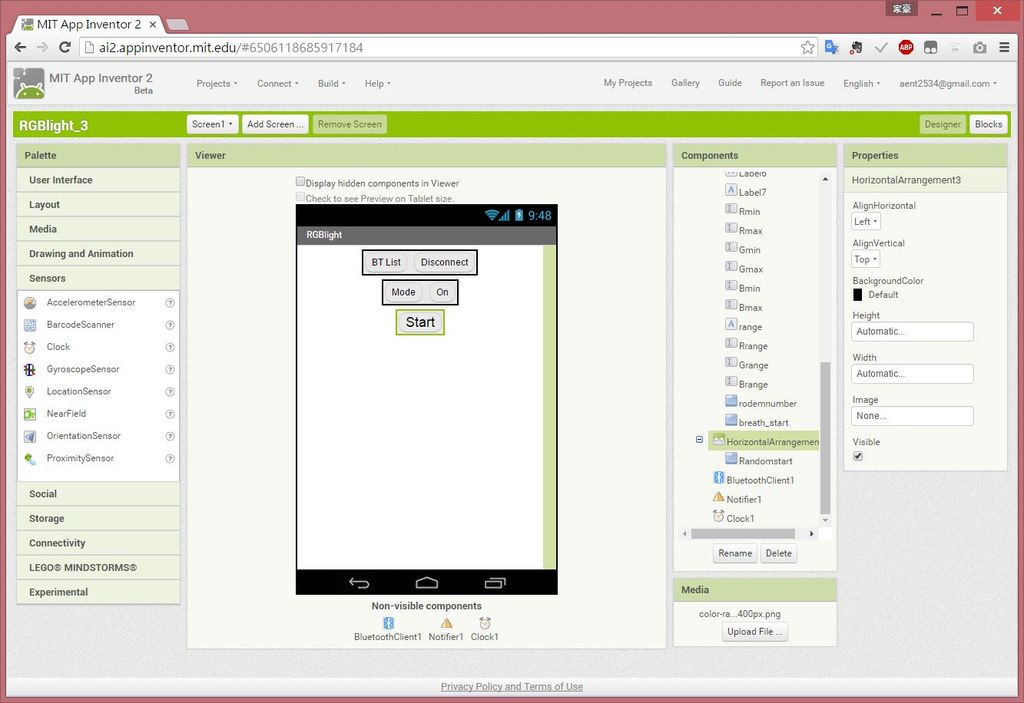
Task: Switch to the Designer view
Action: 942,124
